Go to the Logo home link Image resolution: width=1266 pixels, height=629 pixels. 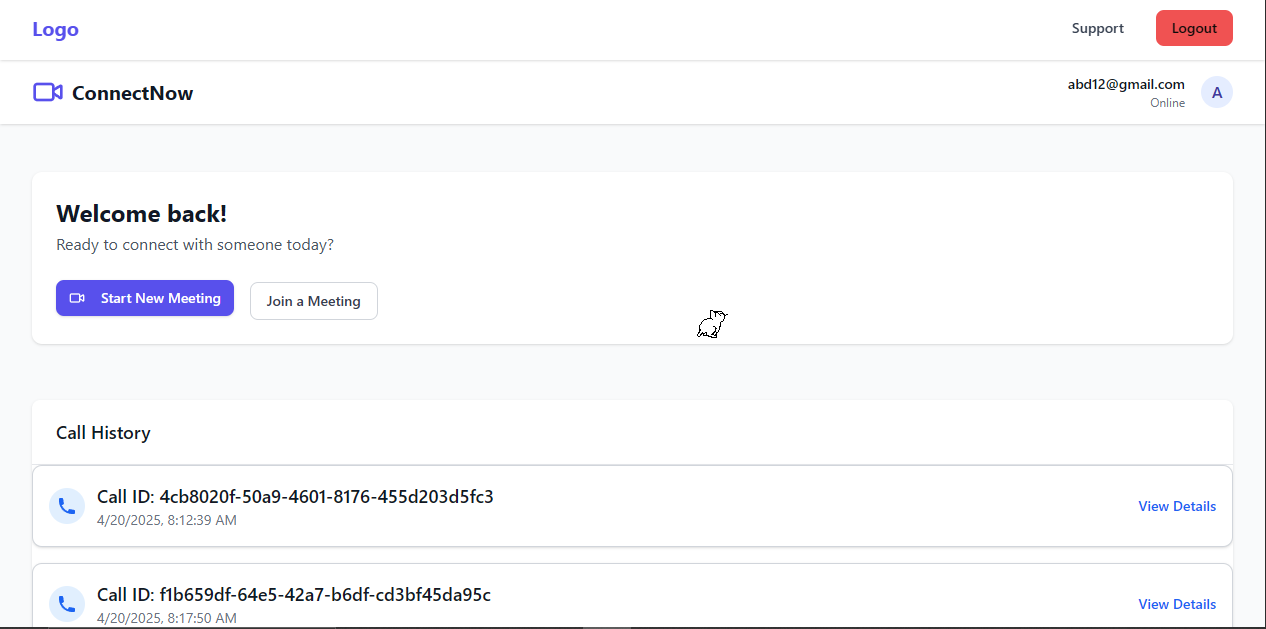click(55, 29)
